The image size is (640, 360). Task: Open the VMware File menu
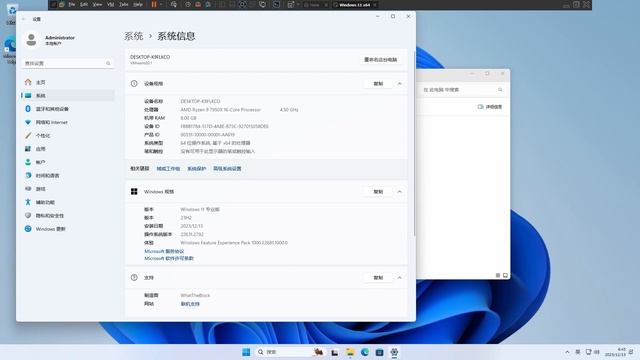coord(72,4)
